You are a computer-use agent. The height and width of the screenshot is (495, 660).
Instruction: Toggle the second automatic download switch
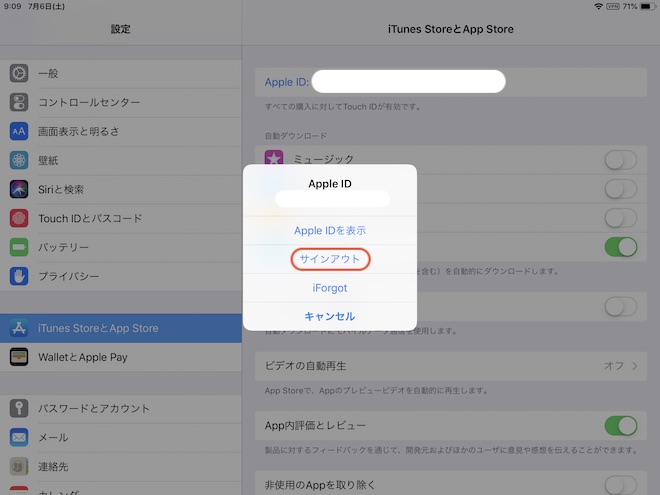(x=620, y=189)
